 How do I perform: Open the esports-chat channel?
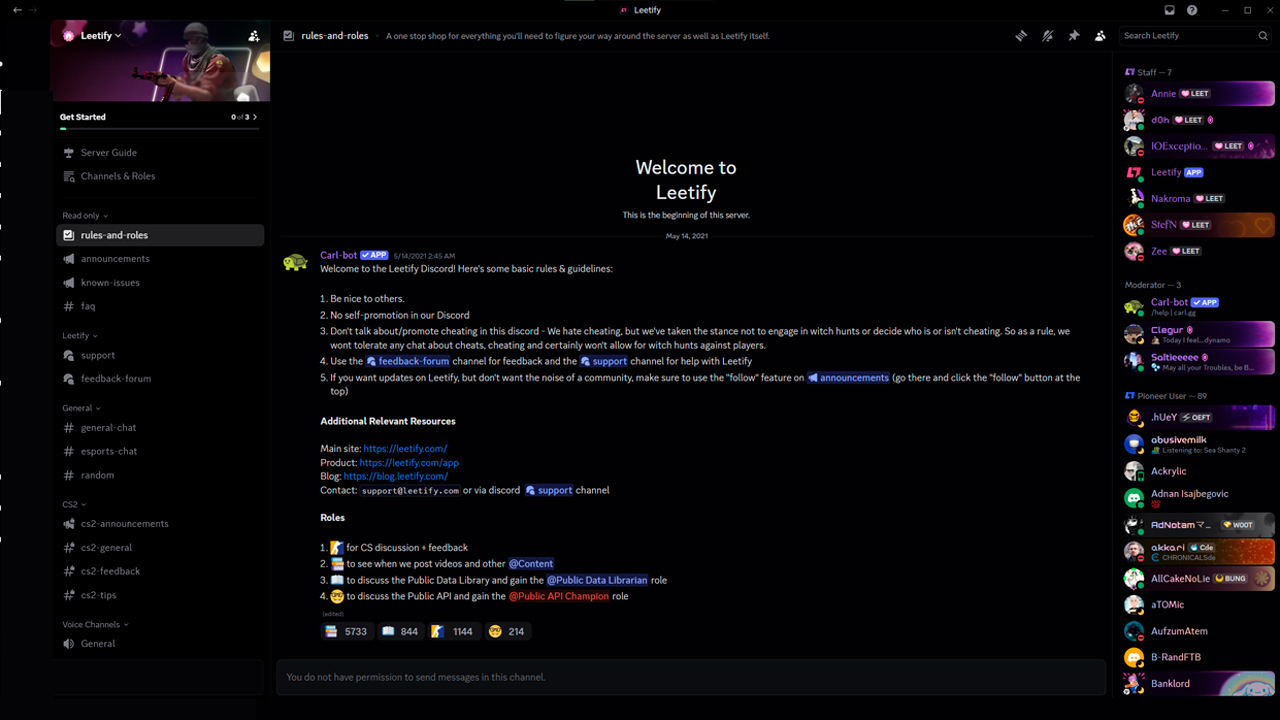click(160, 451)
